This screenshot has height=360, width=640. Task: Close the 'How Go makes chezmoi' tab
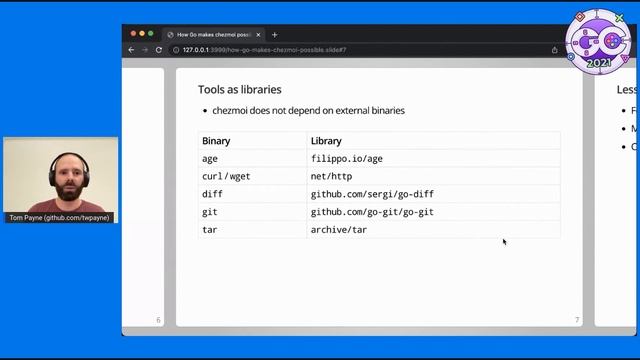pyautogui.click(x=258, y=35)
